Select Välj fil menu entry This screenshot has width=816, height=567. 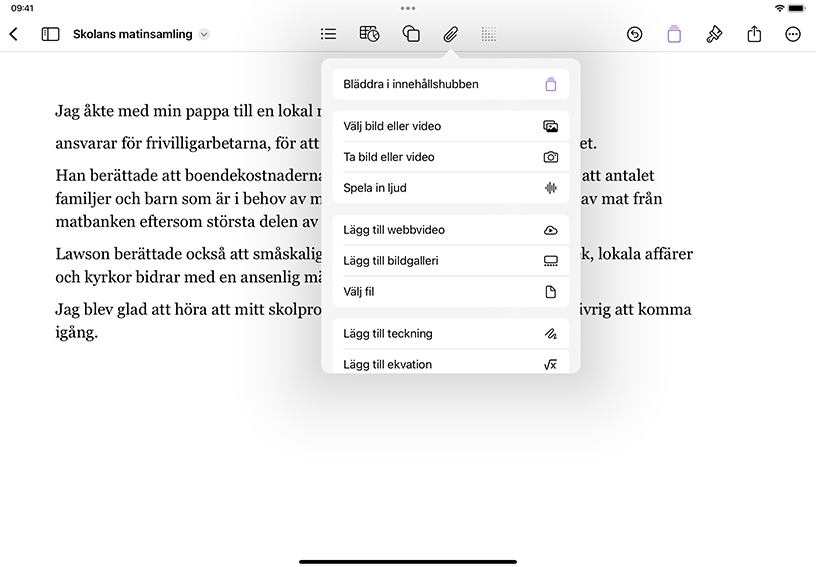(451, 292)
